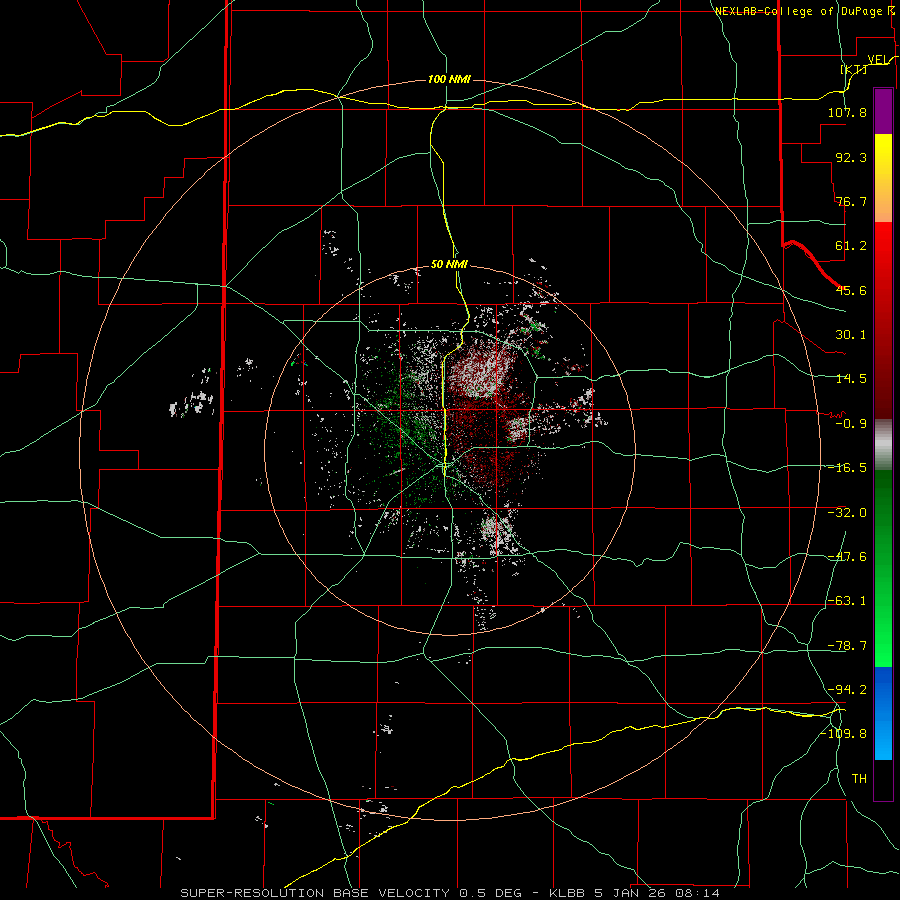This screenshot has width=900, height=900.
Task: Click the -63.1 scale value
Action: coord(847,601)
